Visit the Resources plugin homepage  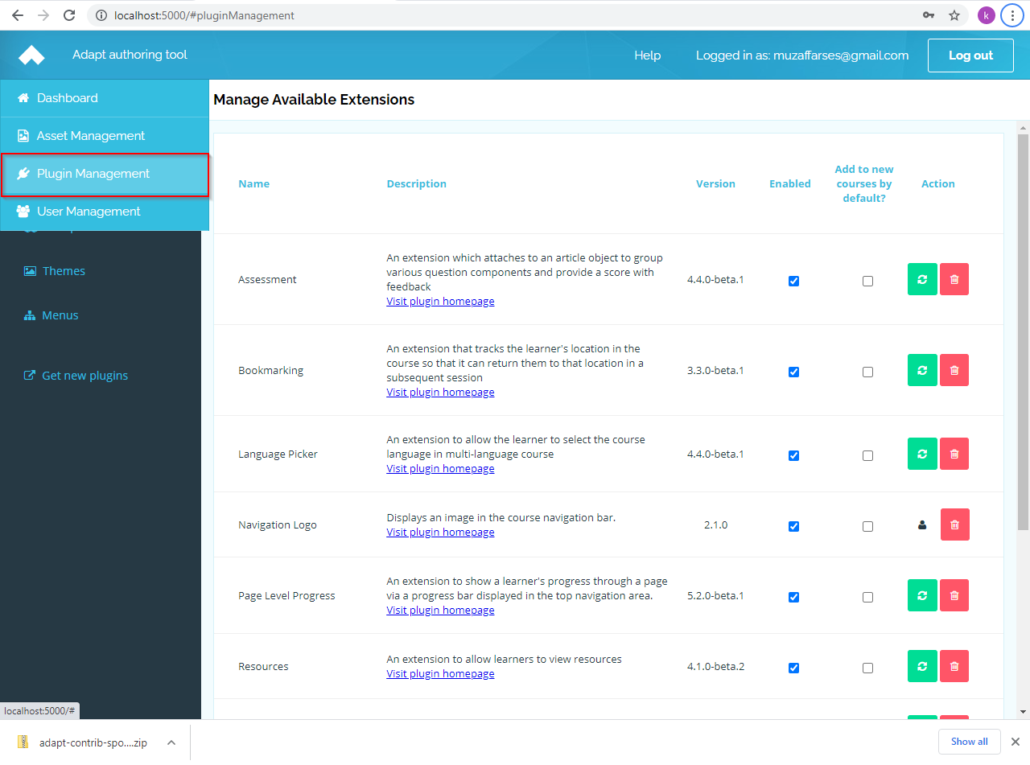[x=440, y=673]
